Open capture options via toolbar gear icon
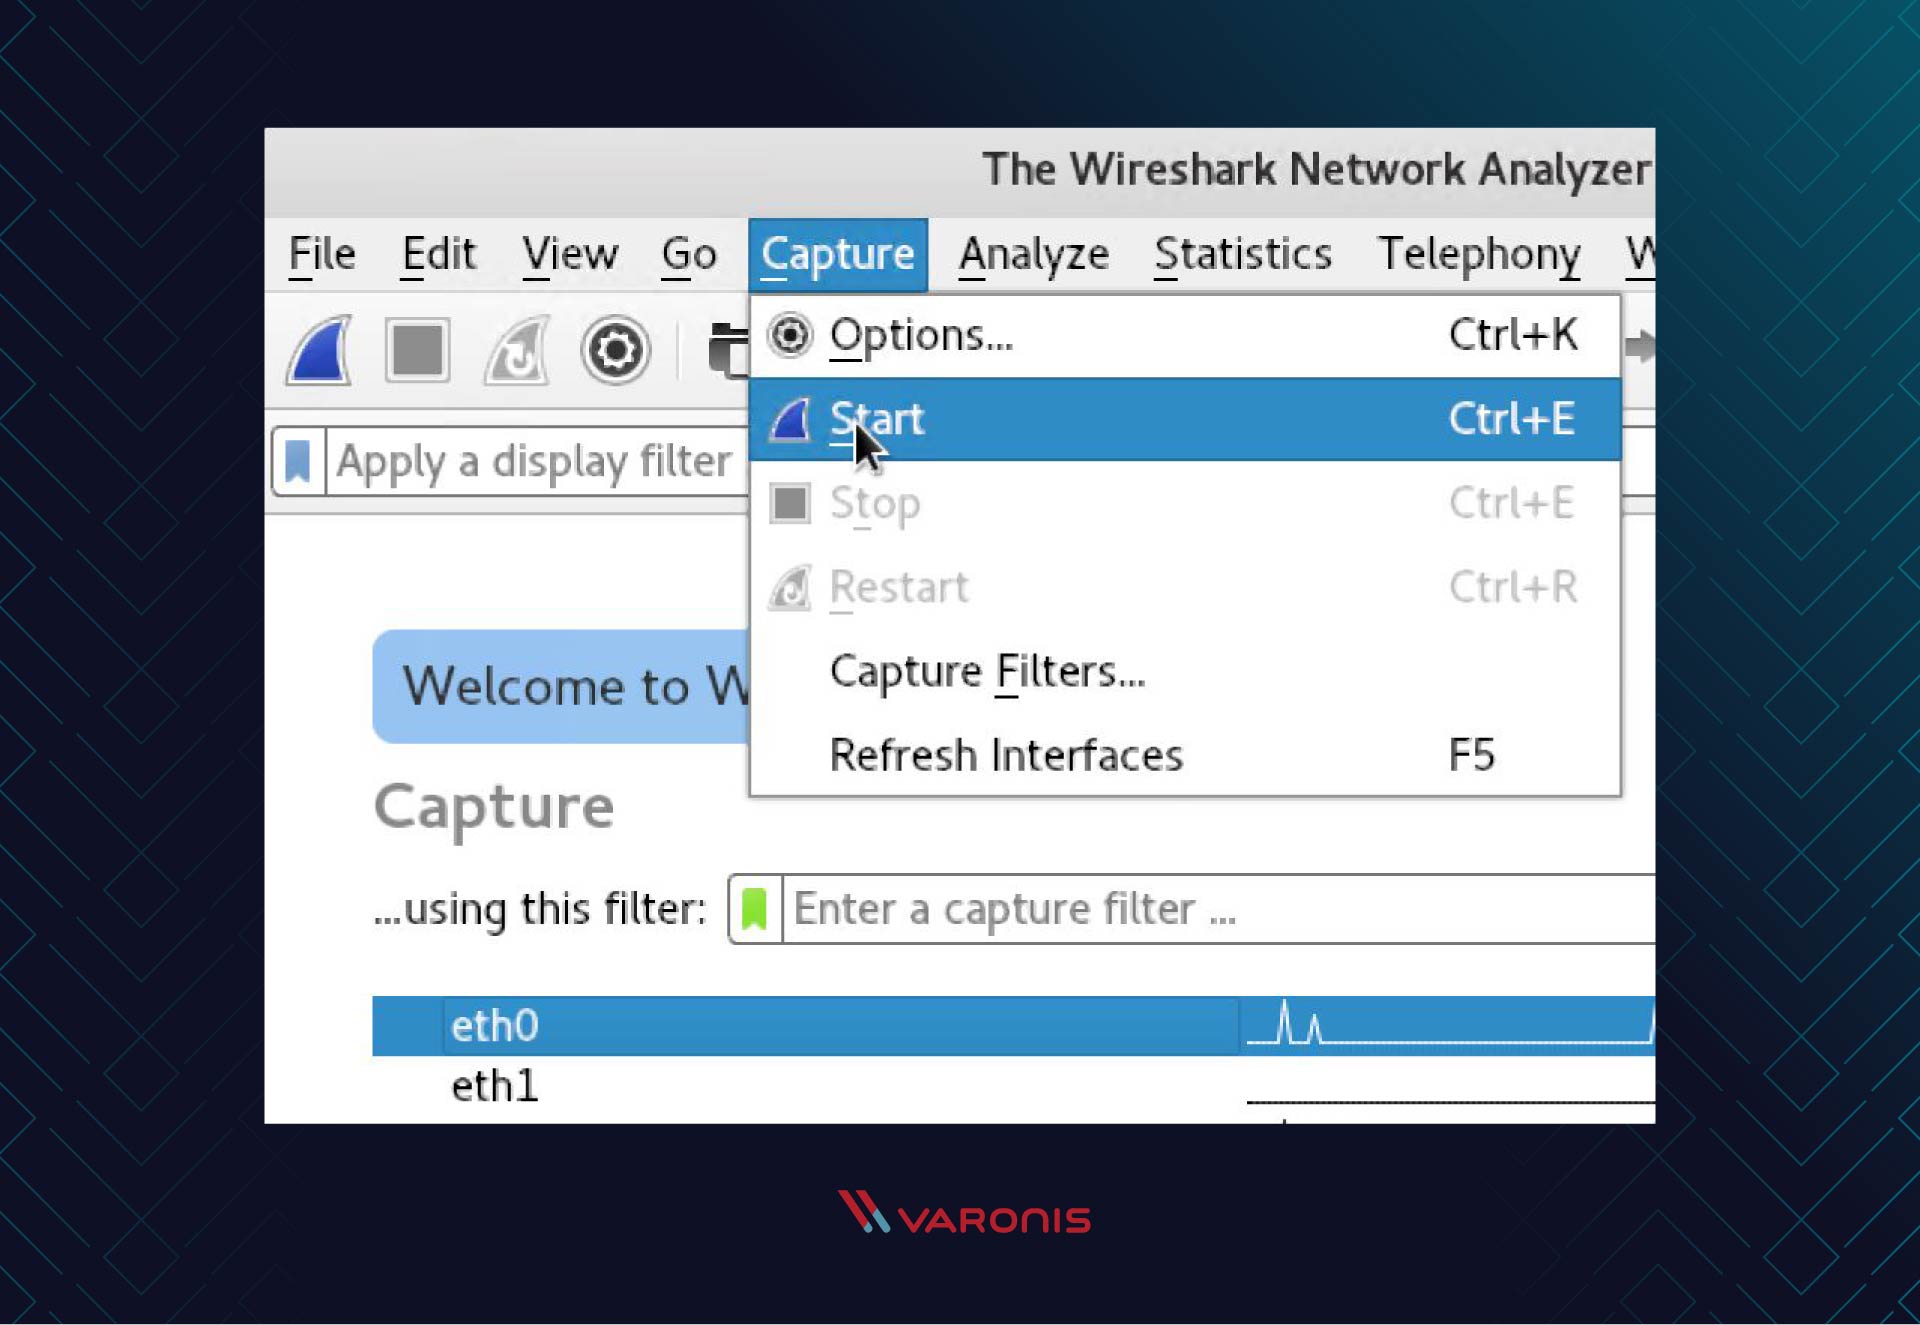 (615, 350)
